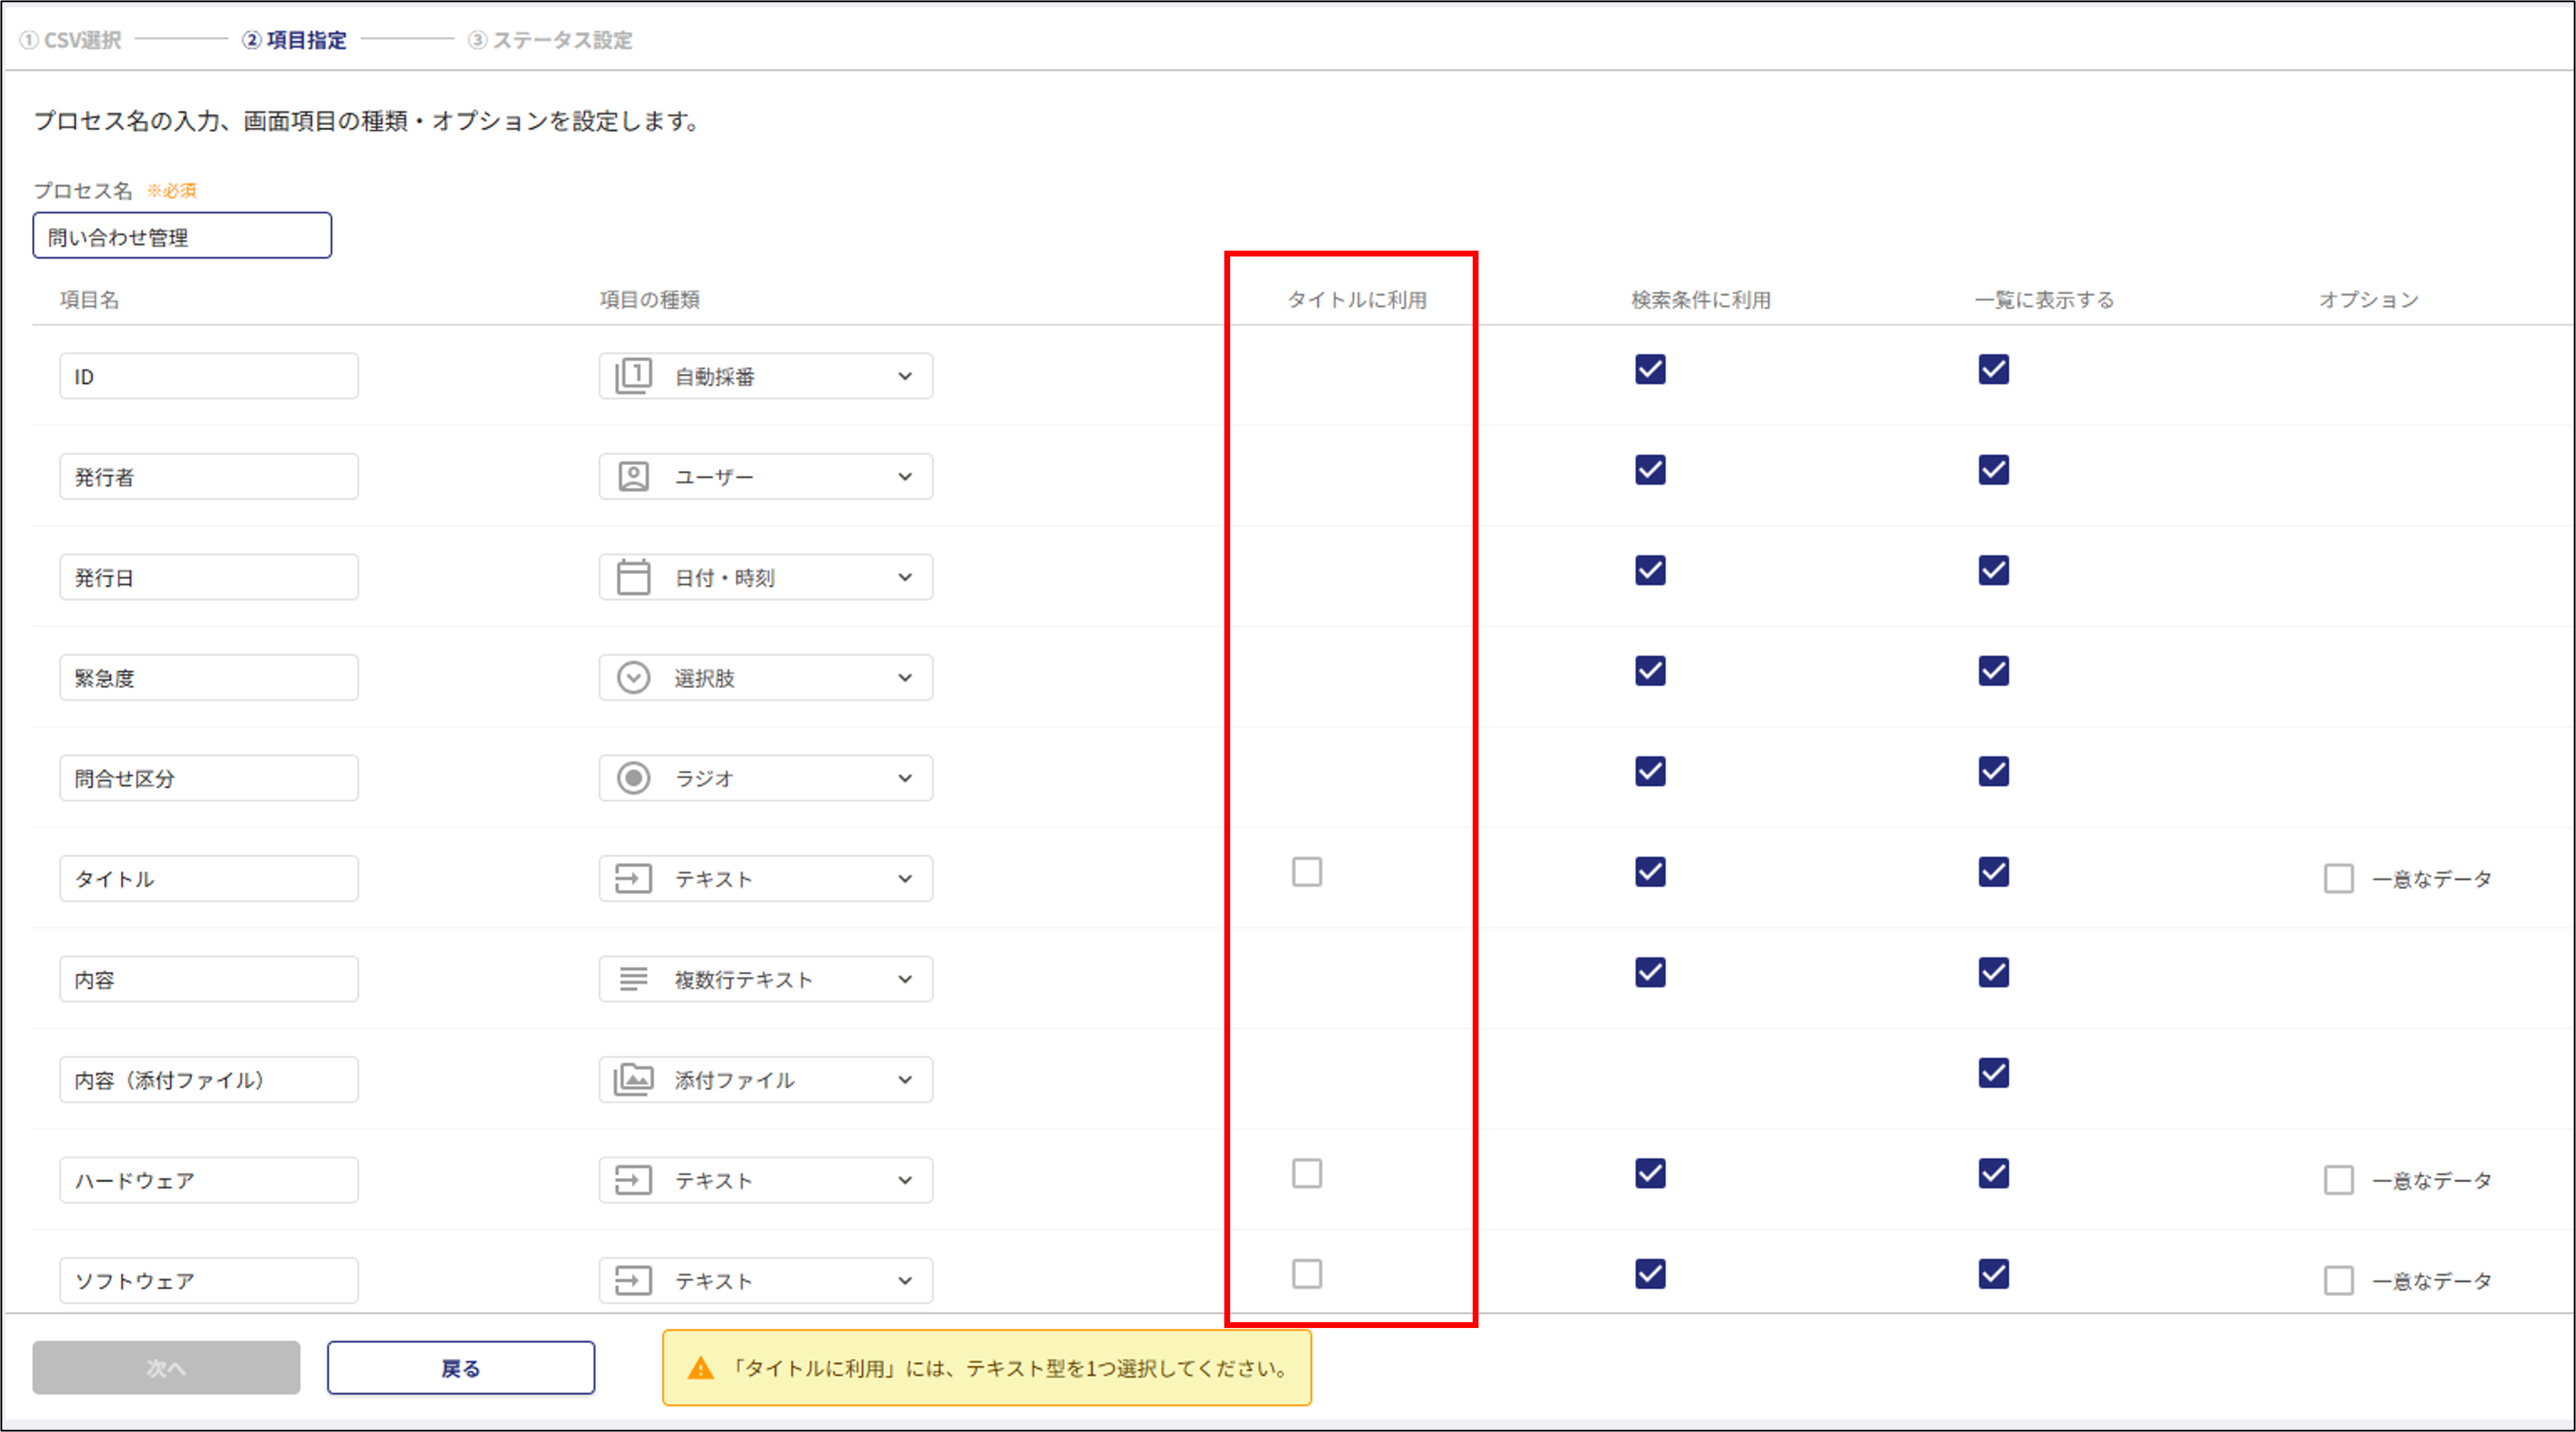Uncheck 一覧に表示する for 内容（添付ファイル）row
This screenshot has height=1432, width=2576.
point(1993,1073)
